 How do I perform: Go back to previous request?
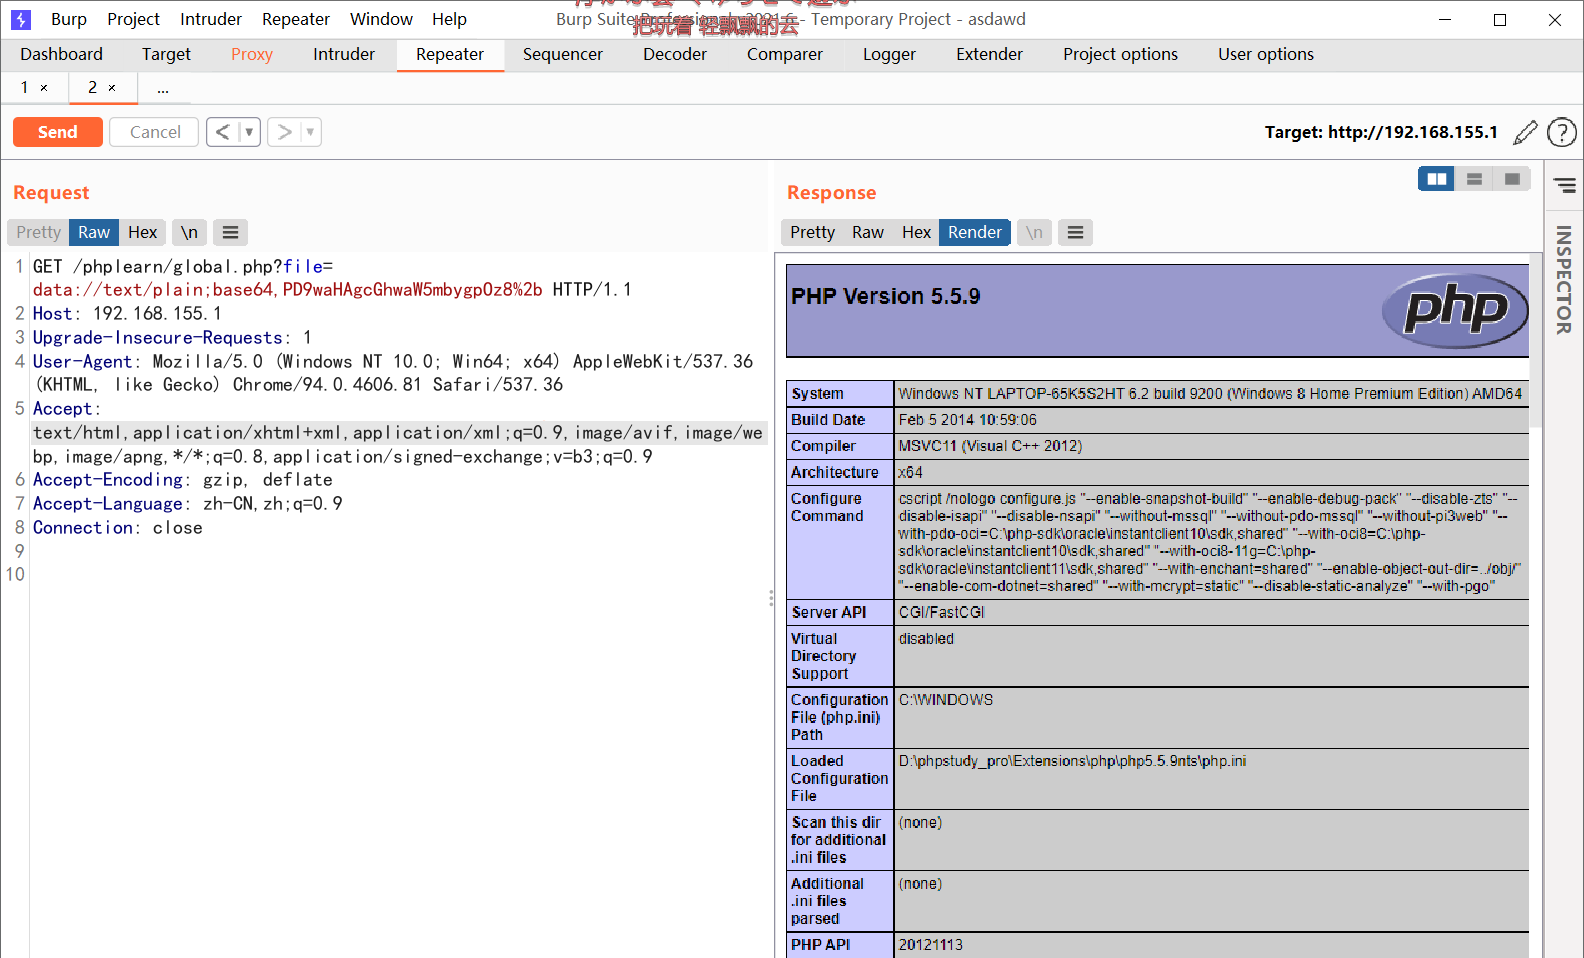tap(222, 132)
